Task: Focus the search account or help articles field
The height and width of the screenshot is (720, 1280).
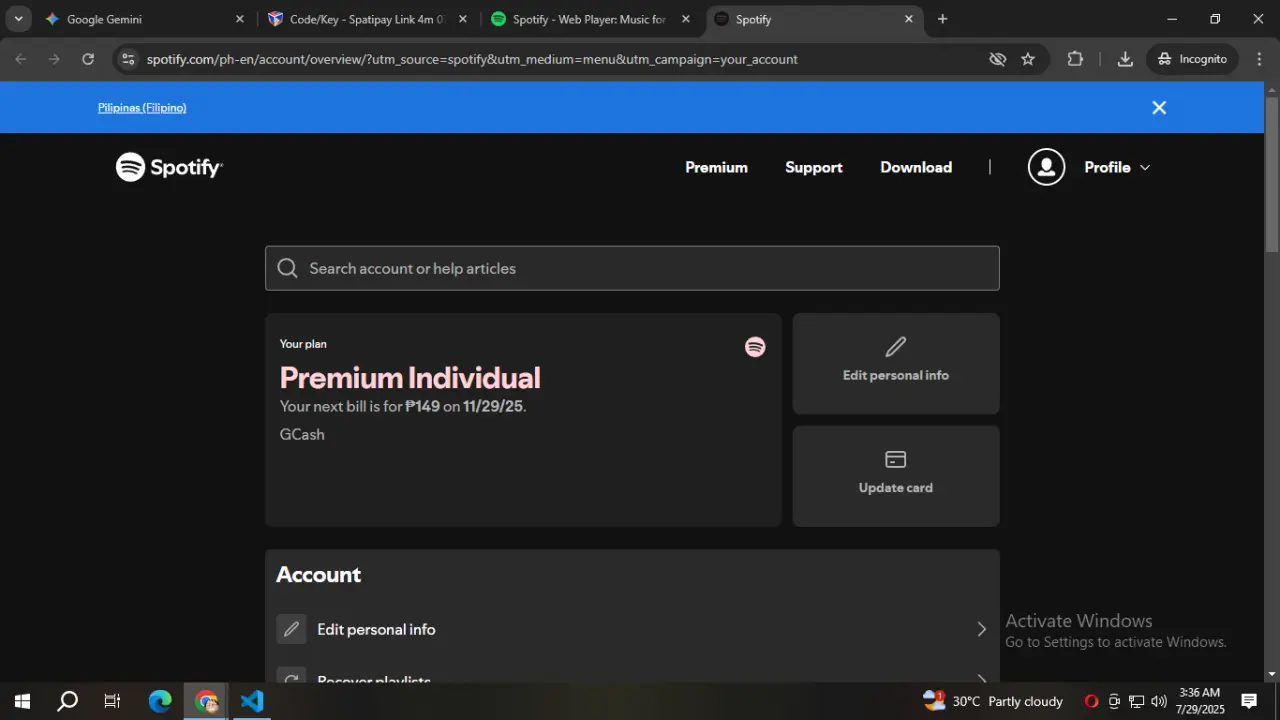Action: pos(632,268)
